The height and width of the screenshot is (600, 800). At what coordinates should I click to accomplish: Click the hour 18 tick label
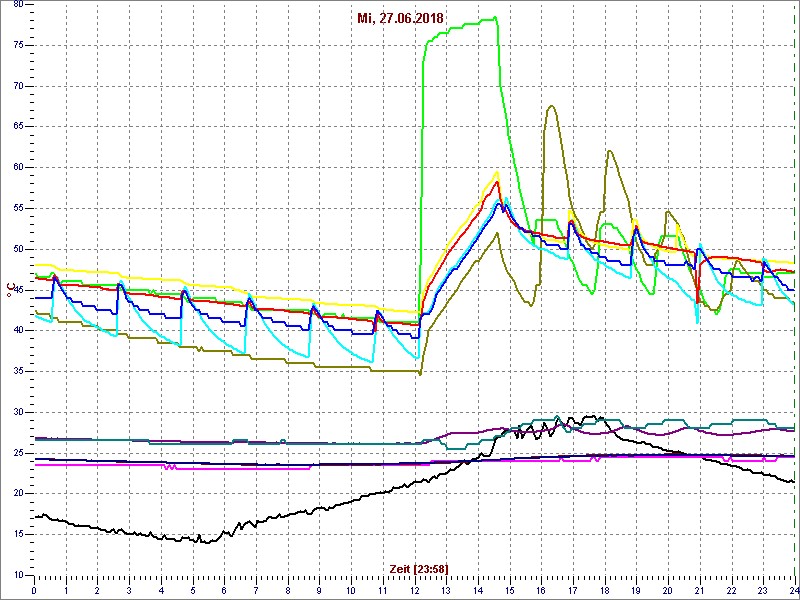[x=605, y=589]
